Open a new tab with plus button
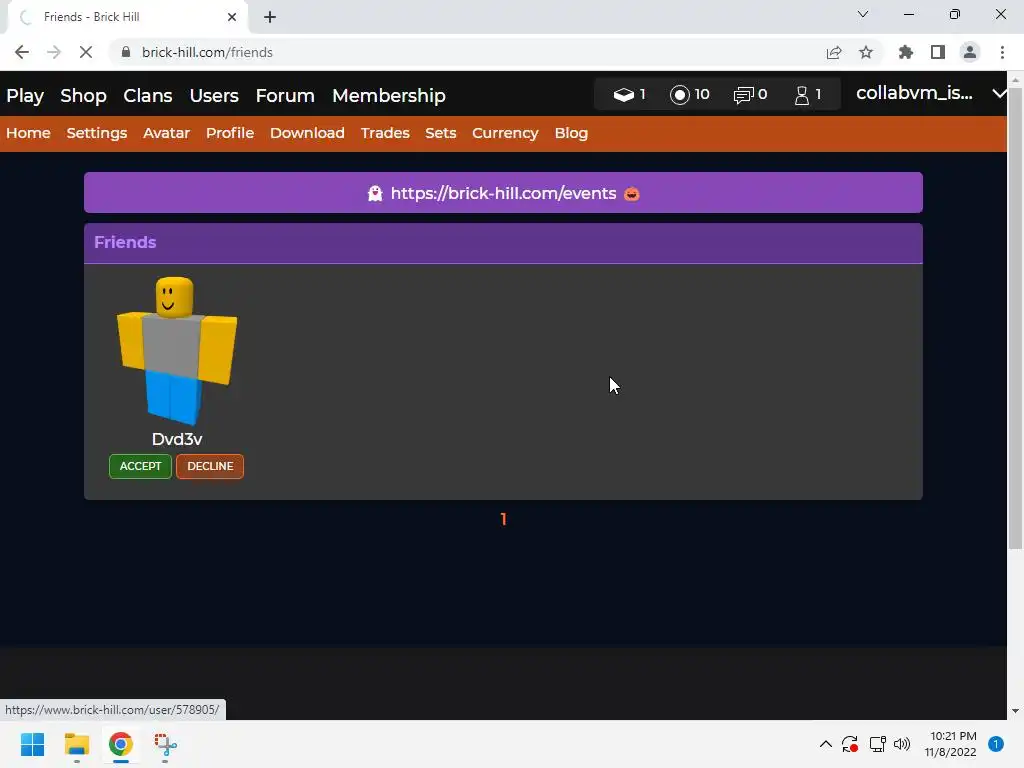Viewport: 1024px width, 768px height. [x=270, y=17]
